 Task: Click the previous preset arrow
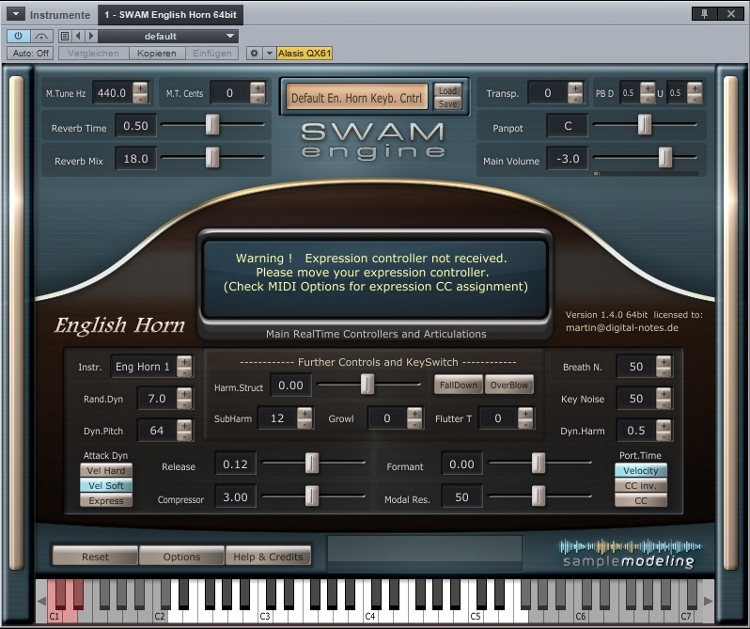[x=78, y=36]
